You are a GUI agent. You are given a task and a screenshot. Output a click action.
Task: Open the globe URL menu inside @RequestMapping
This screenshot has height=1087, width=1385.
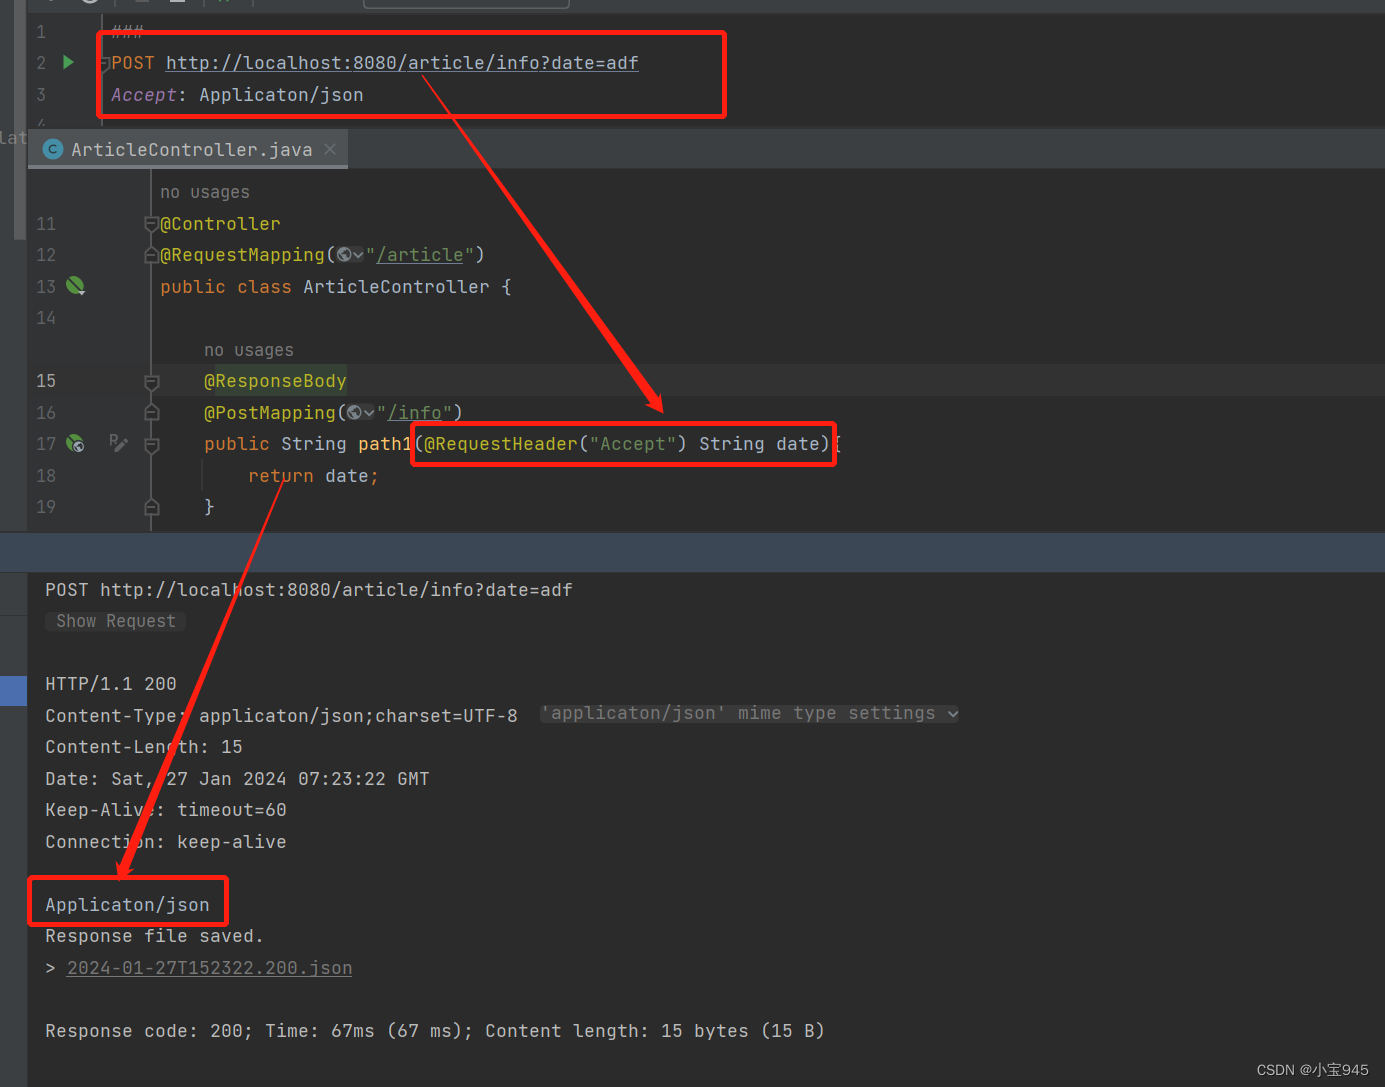(x=350, y=255)
